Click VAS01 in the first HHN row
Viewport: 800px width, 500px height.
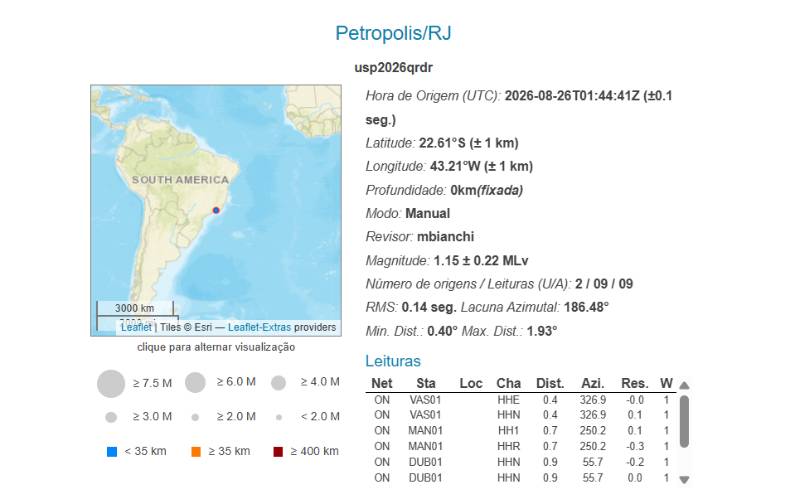[x=426, y=415]
